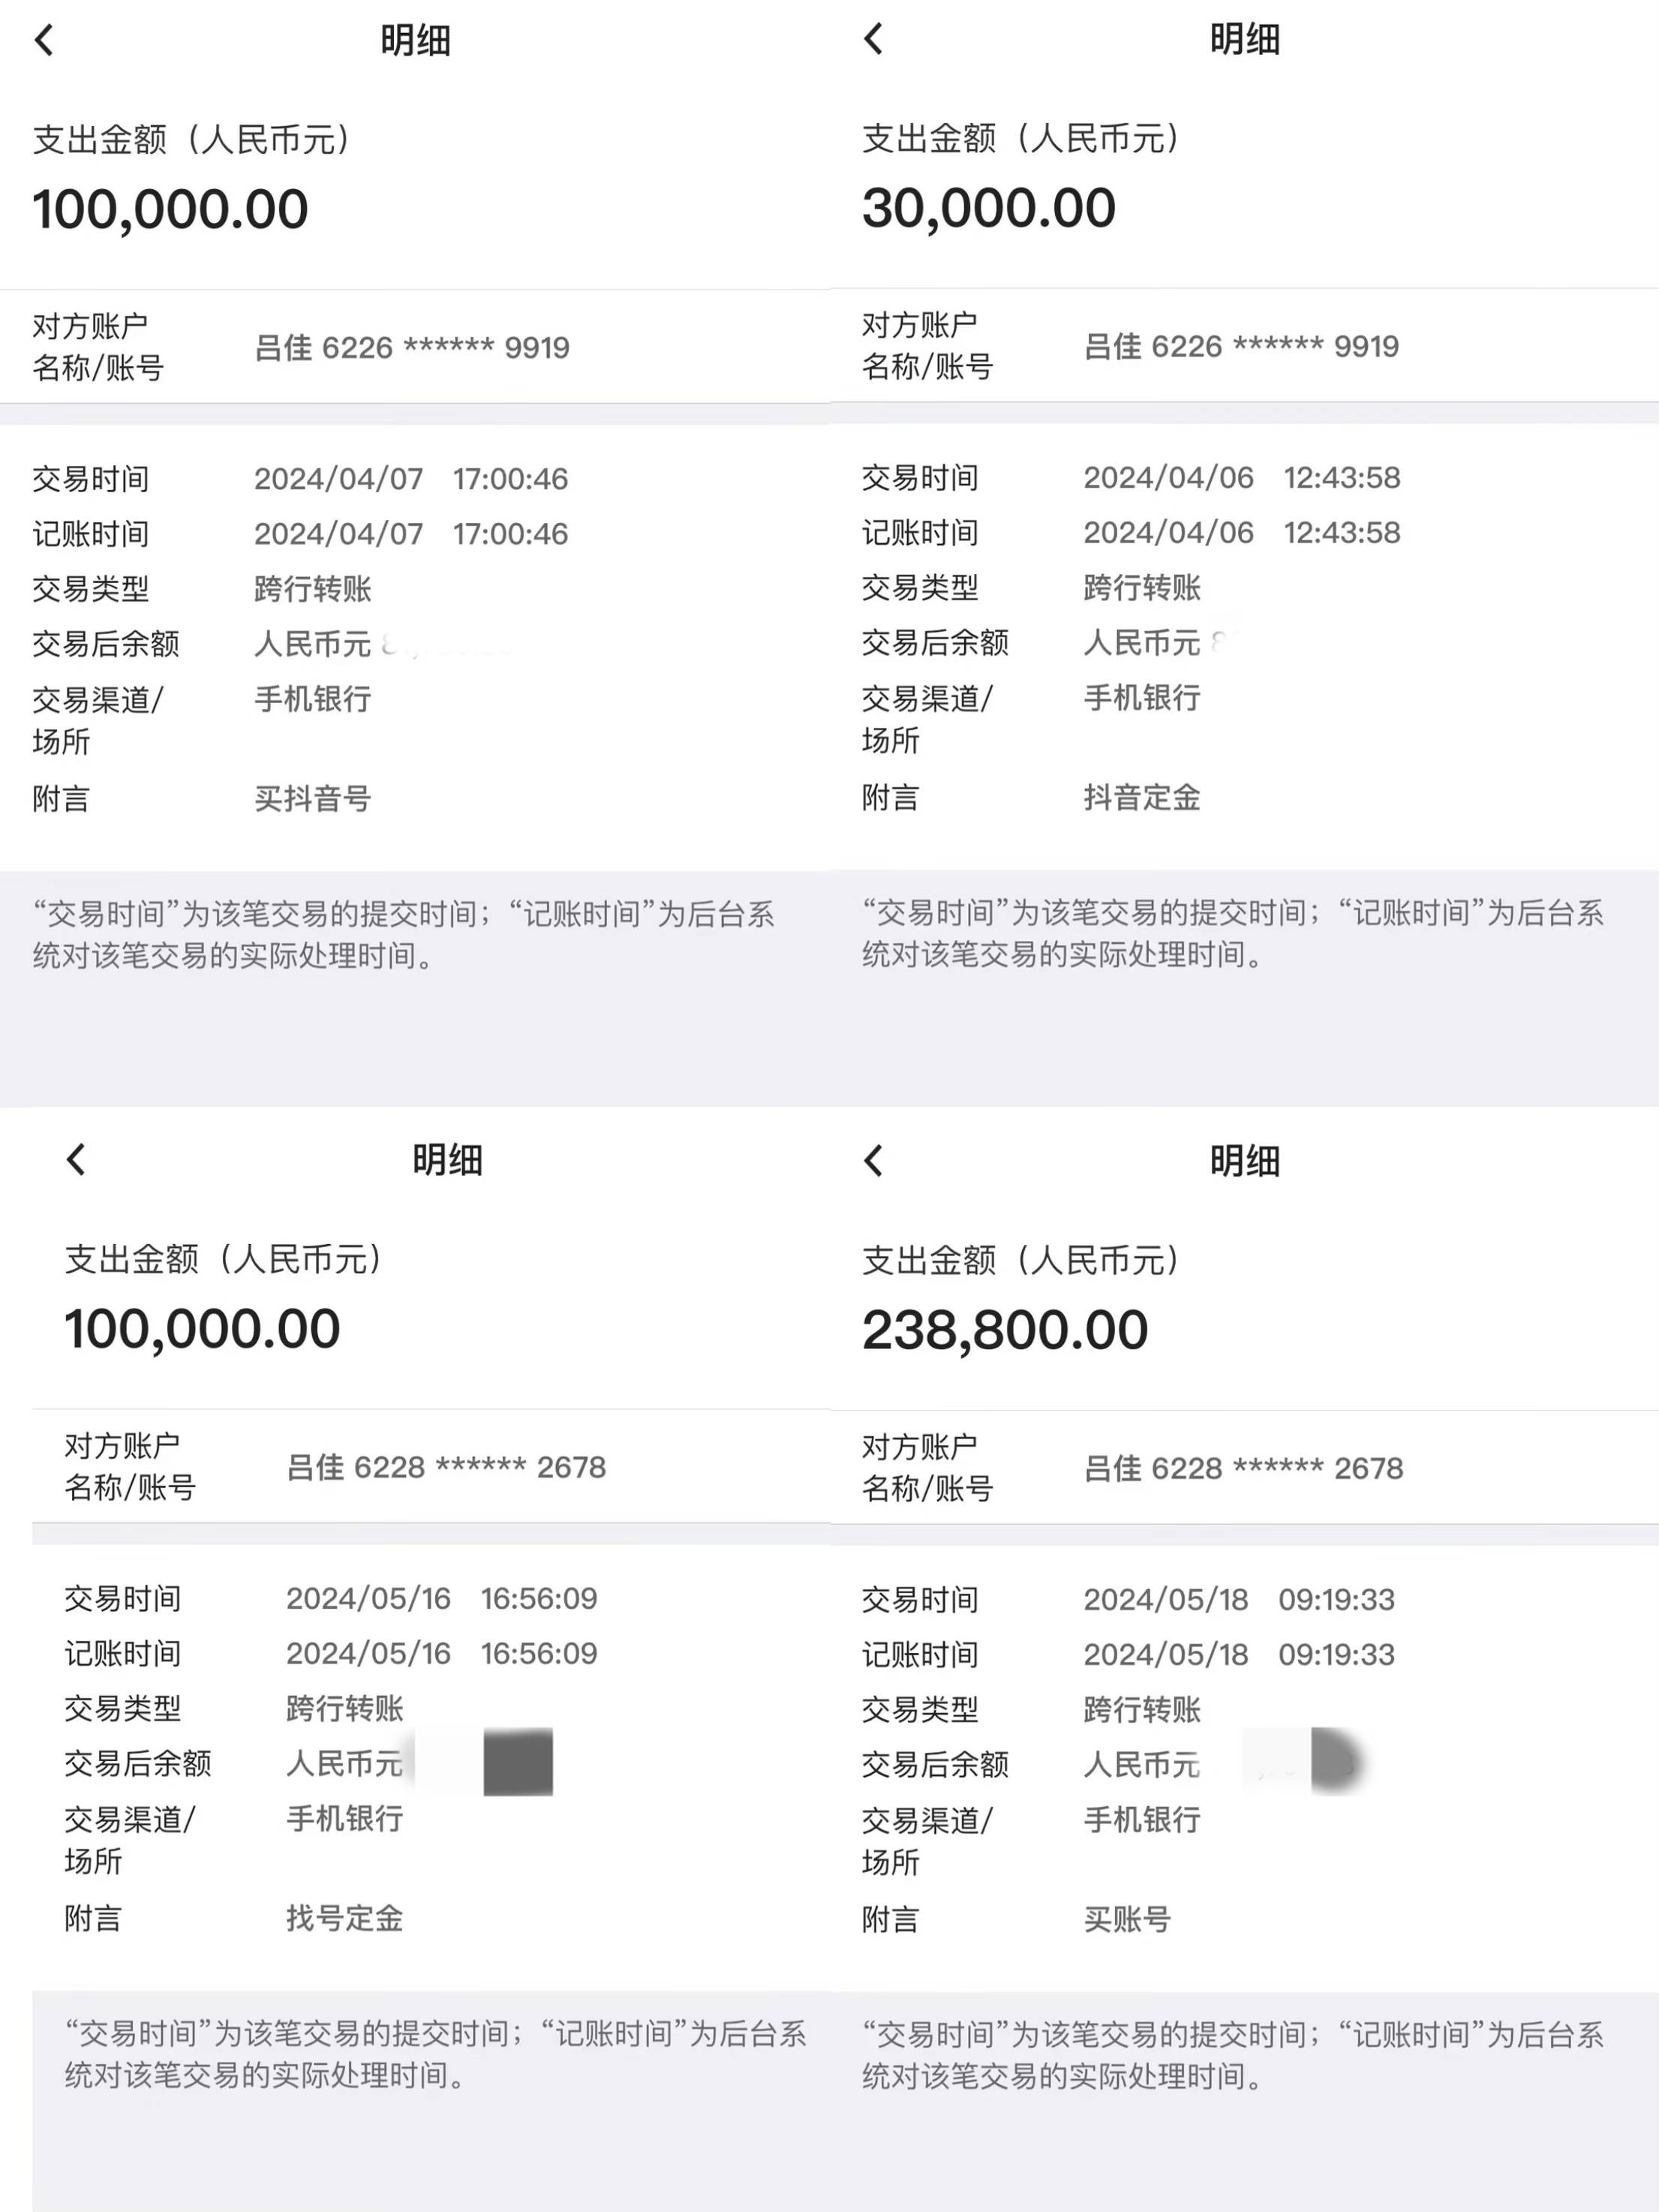The image size is (1659, 2212).
Task: Tap the 买抖音号 remark text
Action: [x=313, y=798]
